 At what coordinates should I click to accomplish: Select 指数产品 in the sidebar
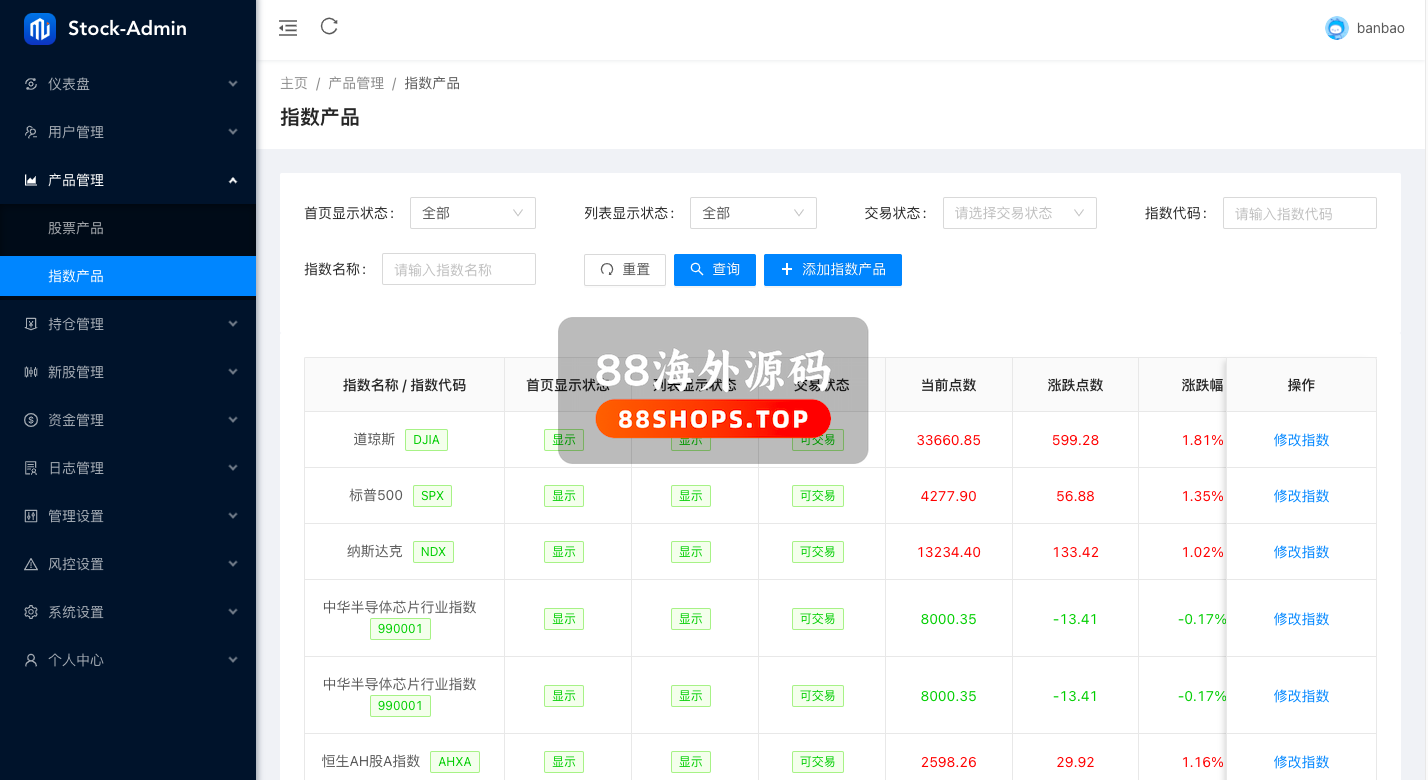76,276
